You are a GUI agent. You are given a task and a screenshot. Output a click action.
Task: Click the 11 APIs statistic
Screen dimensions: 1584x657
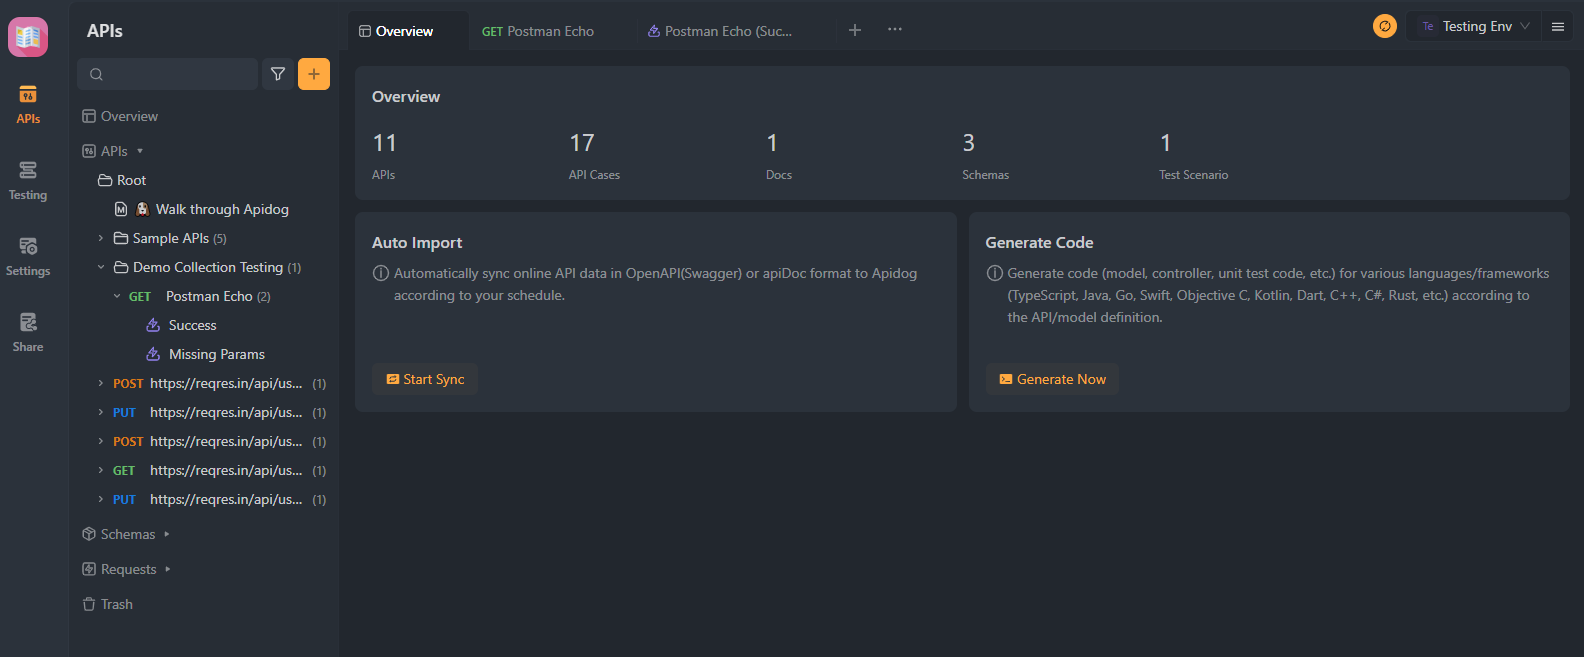tap(384, 156)
